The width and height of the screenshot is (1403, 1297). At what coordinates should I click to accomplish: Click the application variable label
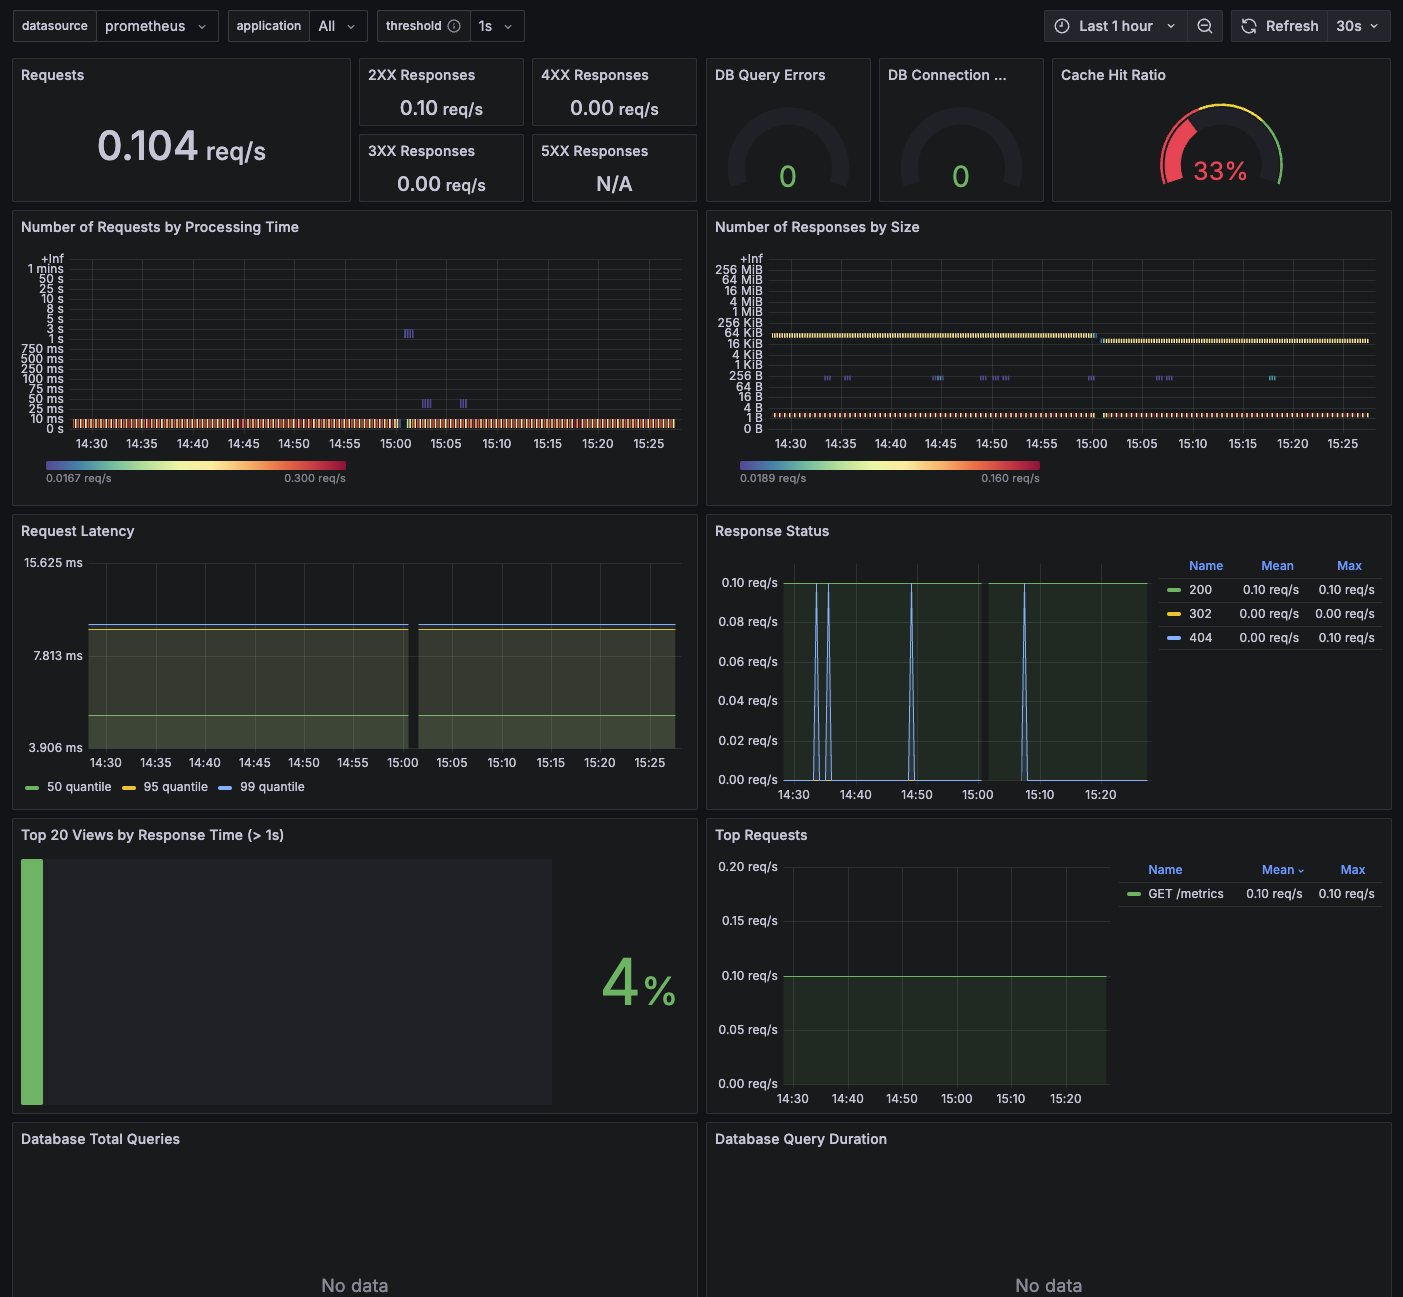coord(269,26)
